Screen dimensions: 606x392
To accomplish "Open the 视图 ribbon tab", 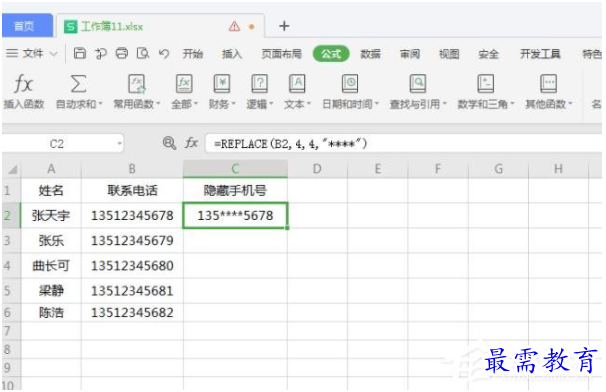I will click(x=449, y=53).
